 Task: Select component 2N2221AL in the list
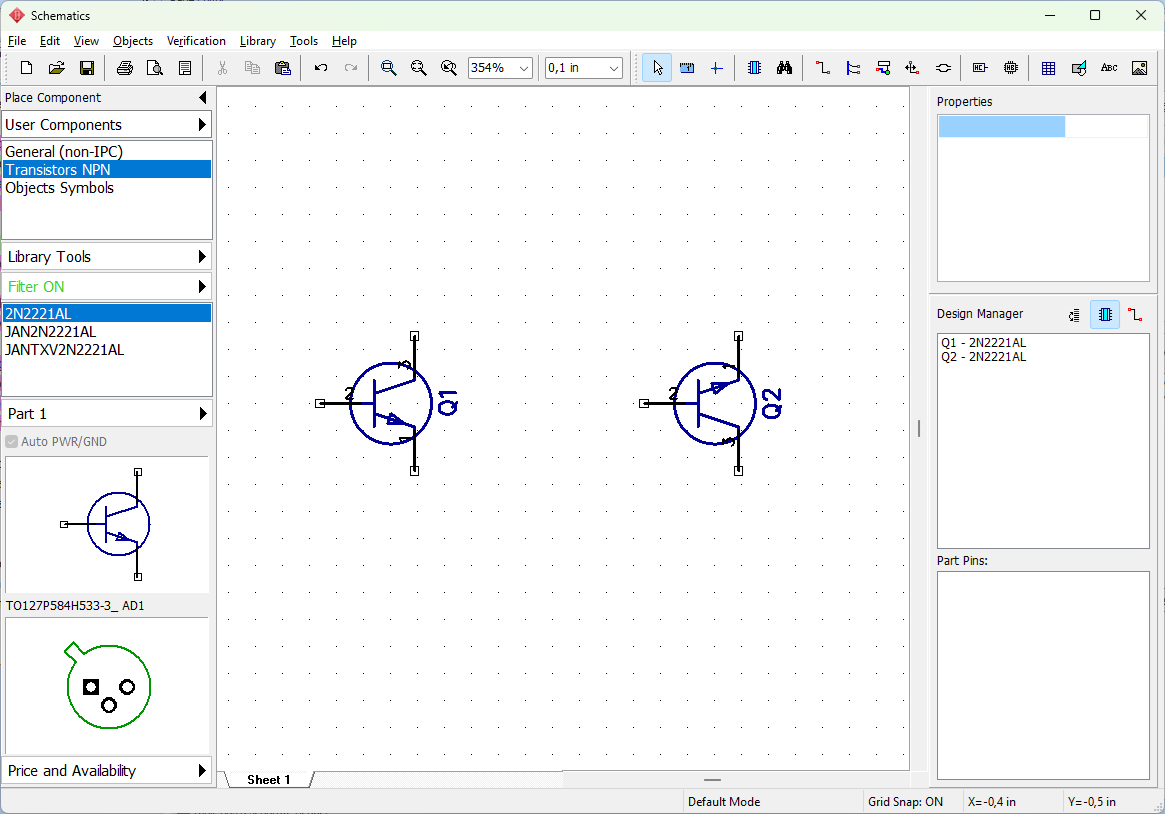(x=107, y=313)
